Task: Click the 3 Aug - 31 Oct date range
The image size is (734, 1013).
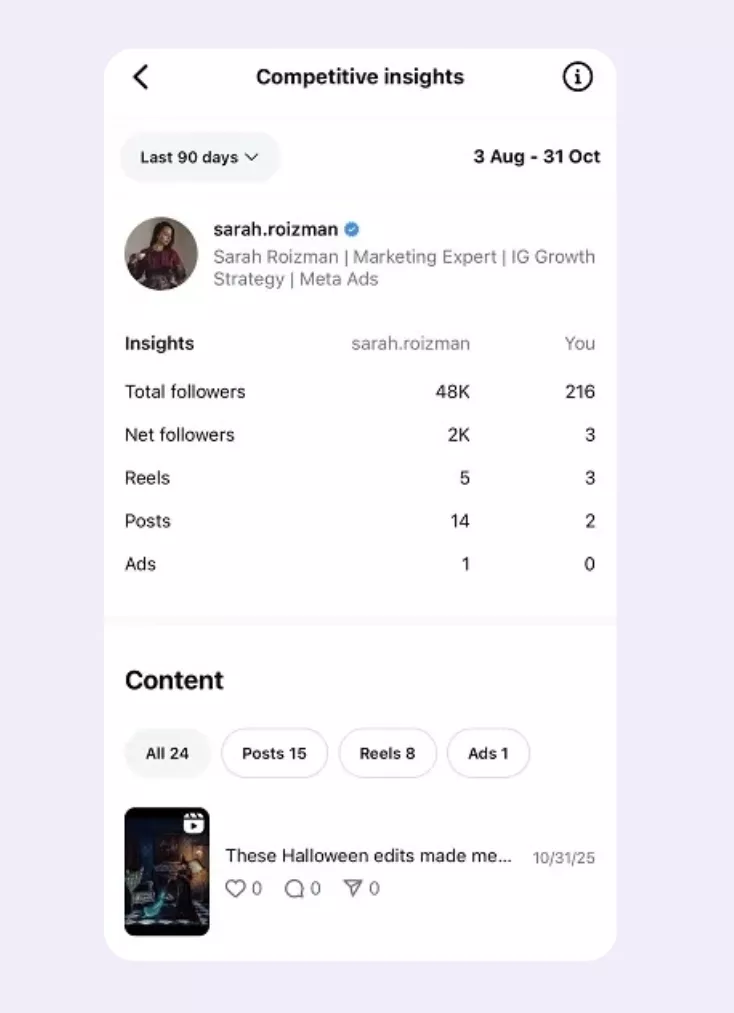Action: [x=536, y=157]
